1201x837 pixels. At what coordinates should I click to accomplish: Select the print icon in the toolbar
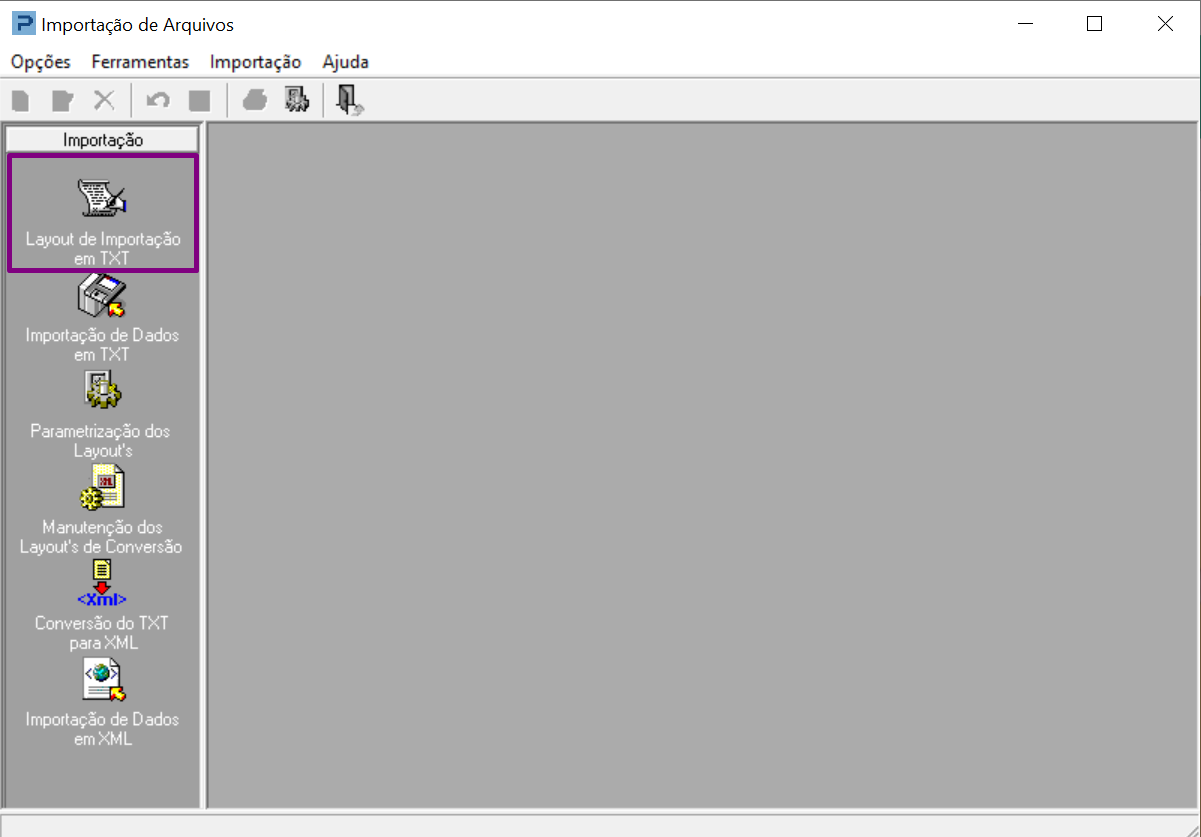254,99
